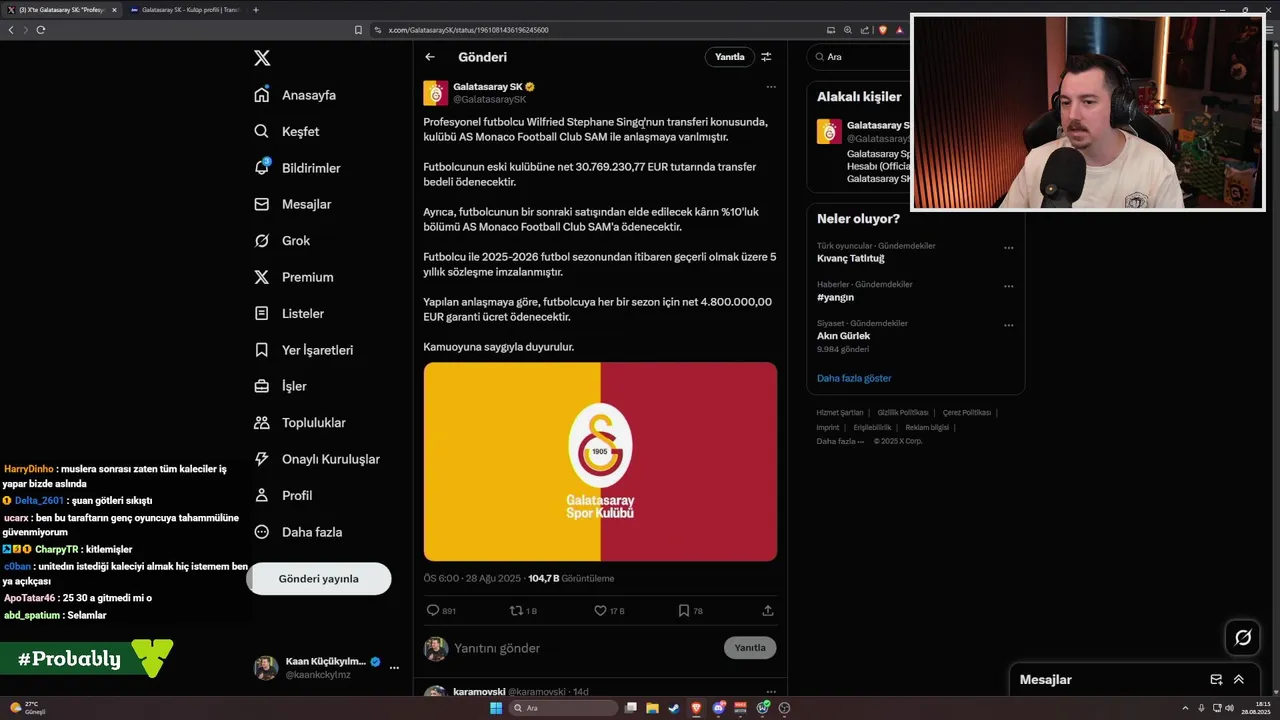1280x720 pixels.
Task: Open a new browser tab
Action: [256, 10]
